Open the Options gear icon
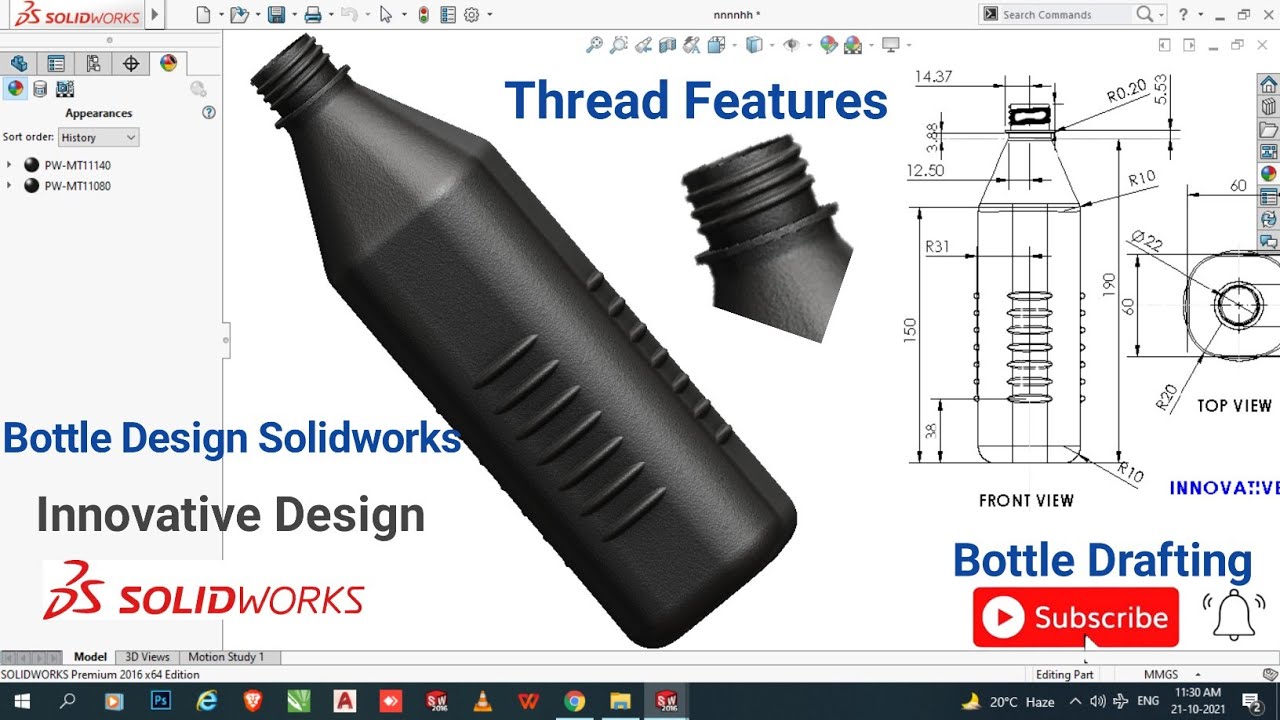Screen dimensions: 1280x720 coord(472,15)
